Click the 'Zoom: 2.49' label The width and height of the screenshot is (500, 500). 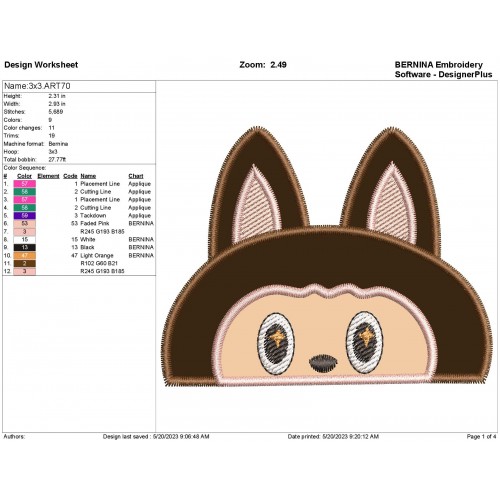pos(263,65)
